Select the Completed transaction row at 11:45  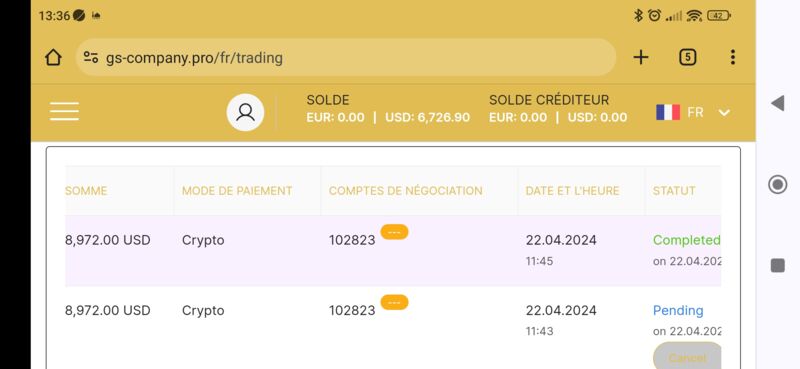(x=393, y=250)
